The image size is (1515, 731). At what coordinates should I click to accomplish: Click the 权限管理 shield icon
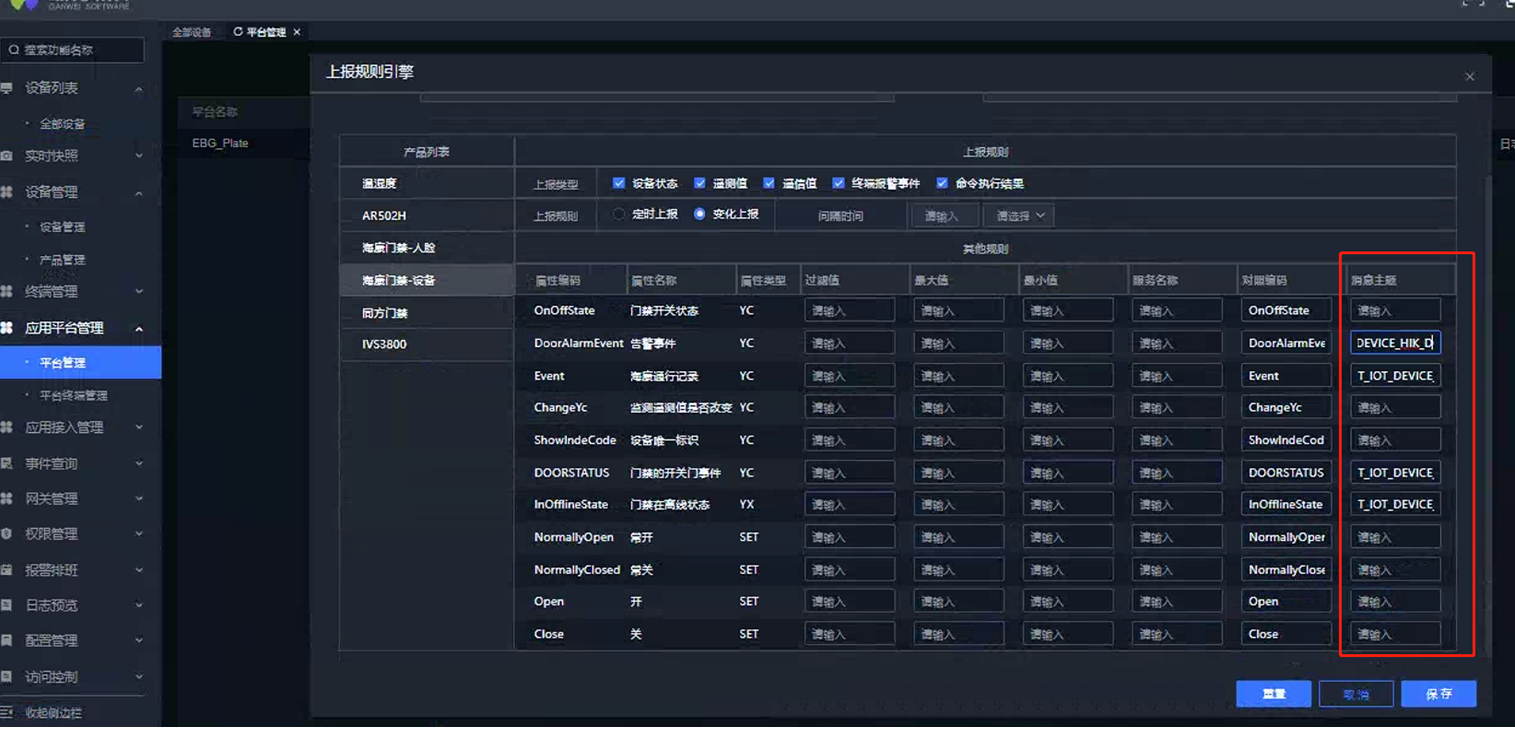click(x=7, y=534)
